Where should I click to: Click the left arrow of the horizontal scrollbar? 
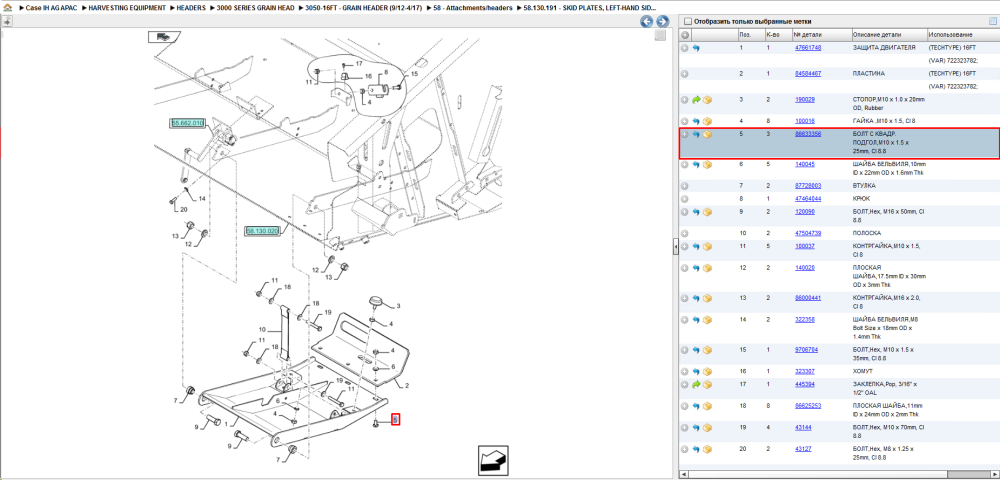click(683, 474)
